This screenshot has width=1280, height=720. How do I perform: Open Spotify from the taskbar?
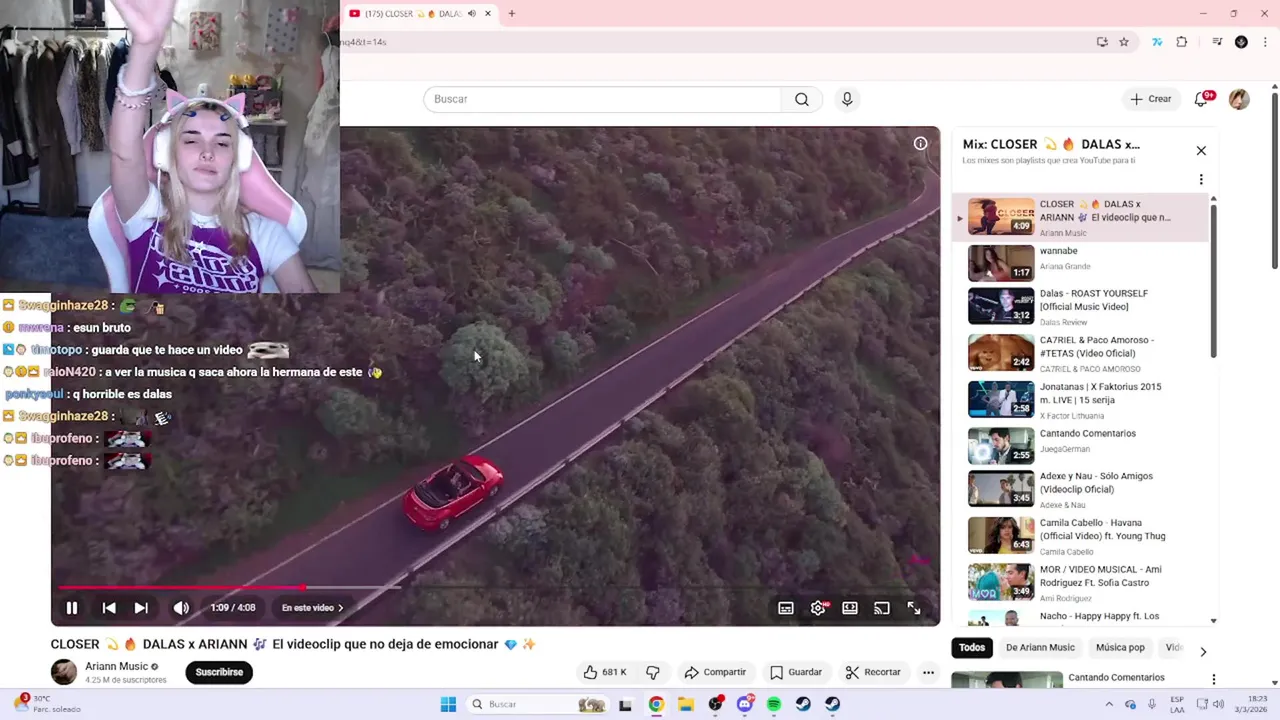coord(774,704)
